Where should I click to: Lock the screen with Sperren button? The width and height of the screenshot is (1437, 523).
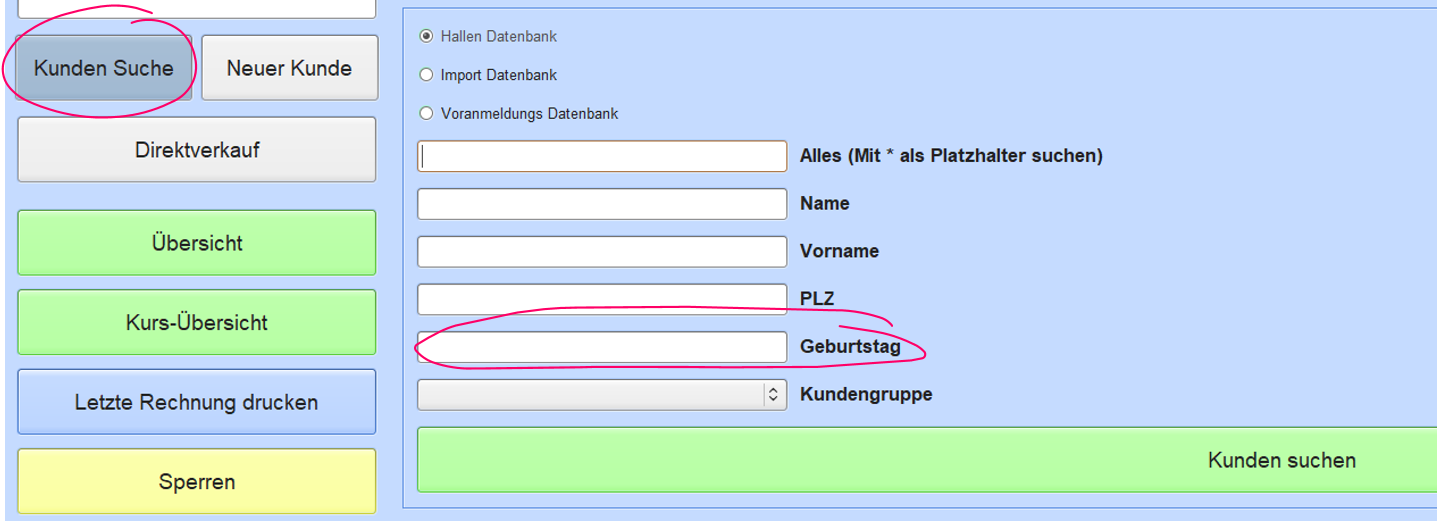(197, 481)
